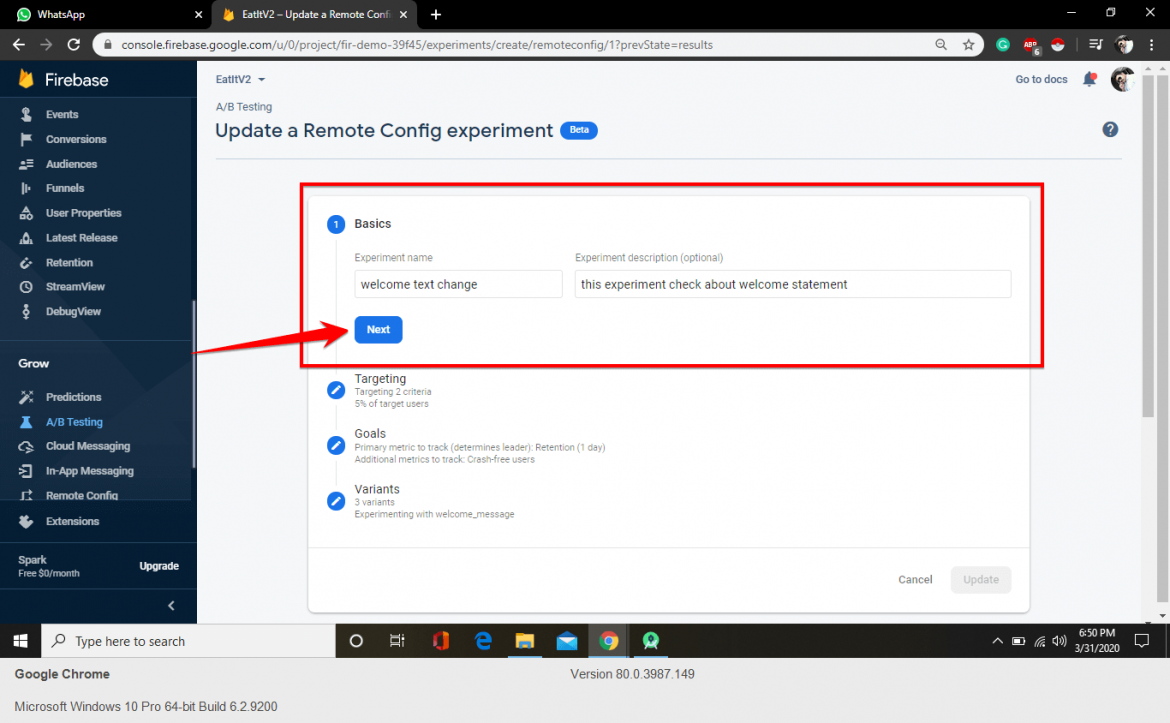
Task: Select DebugView in the sidebar menu
Action: pyautogui.click(x=73, y=312)
